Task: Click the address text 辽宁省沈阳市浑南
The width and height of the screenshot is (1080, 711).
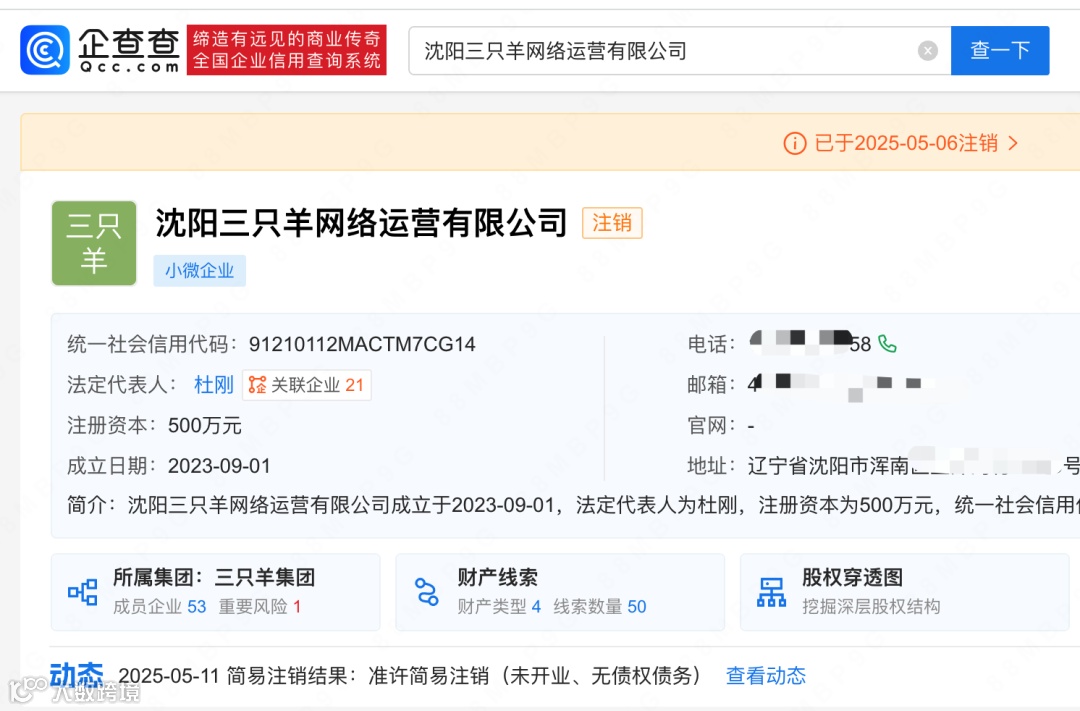Action: [829, 466]
